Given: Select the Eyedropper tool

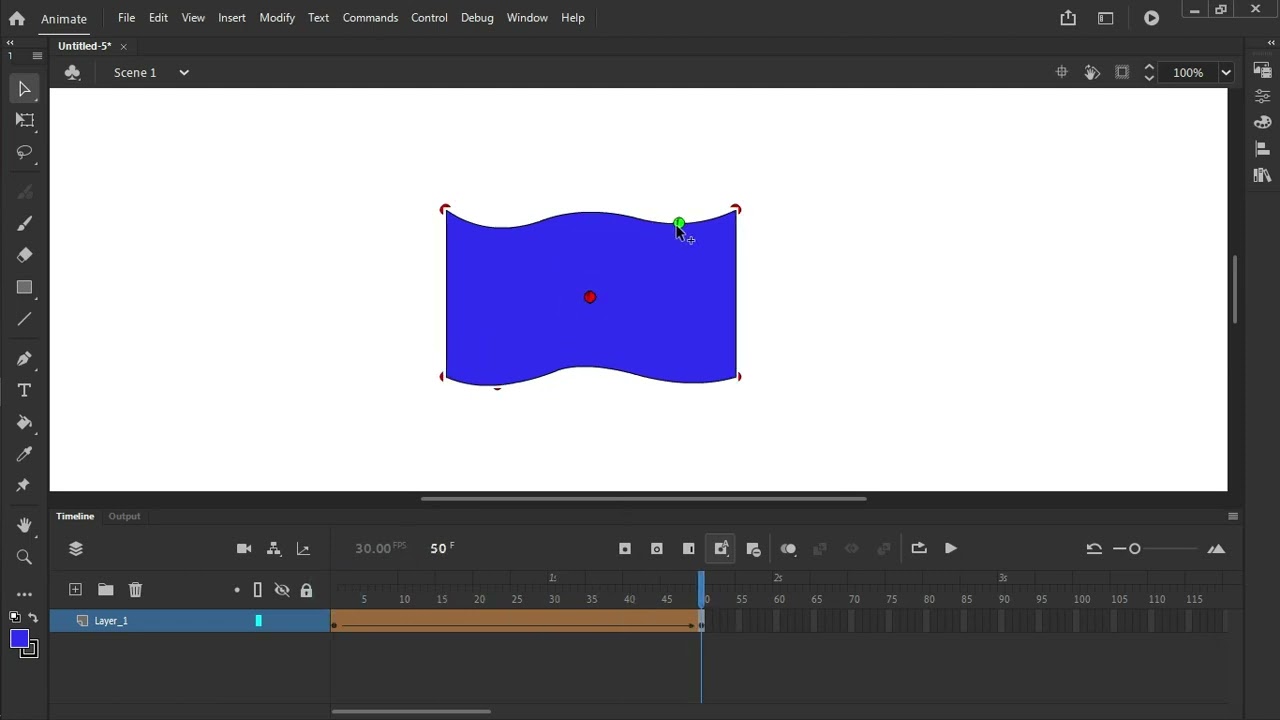Looking at the screenshot, I should point(24,454).
